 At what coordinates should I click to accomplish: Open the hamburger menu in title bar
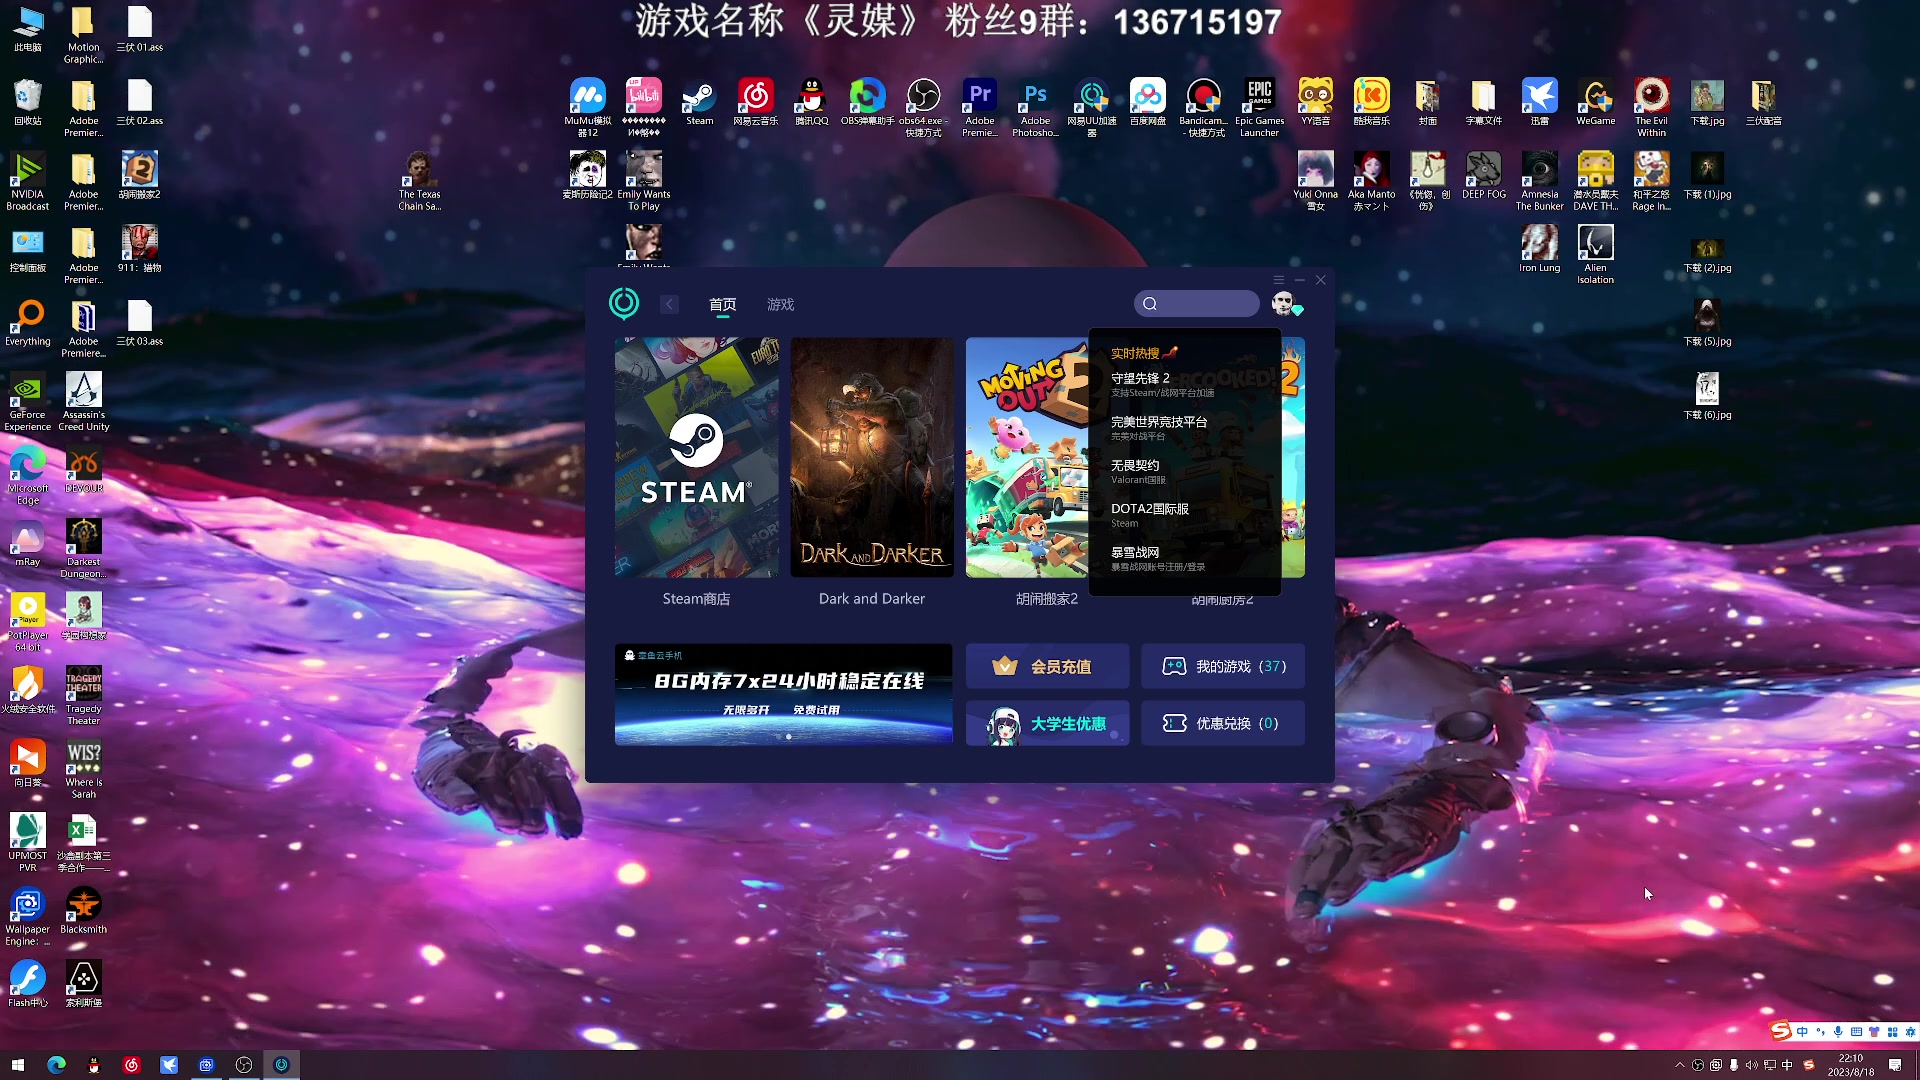pyautogui.click(x=1278, y=280)
